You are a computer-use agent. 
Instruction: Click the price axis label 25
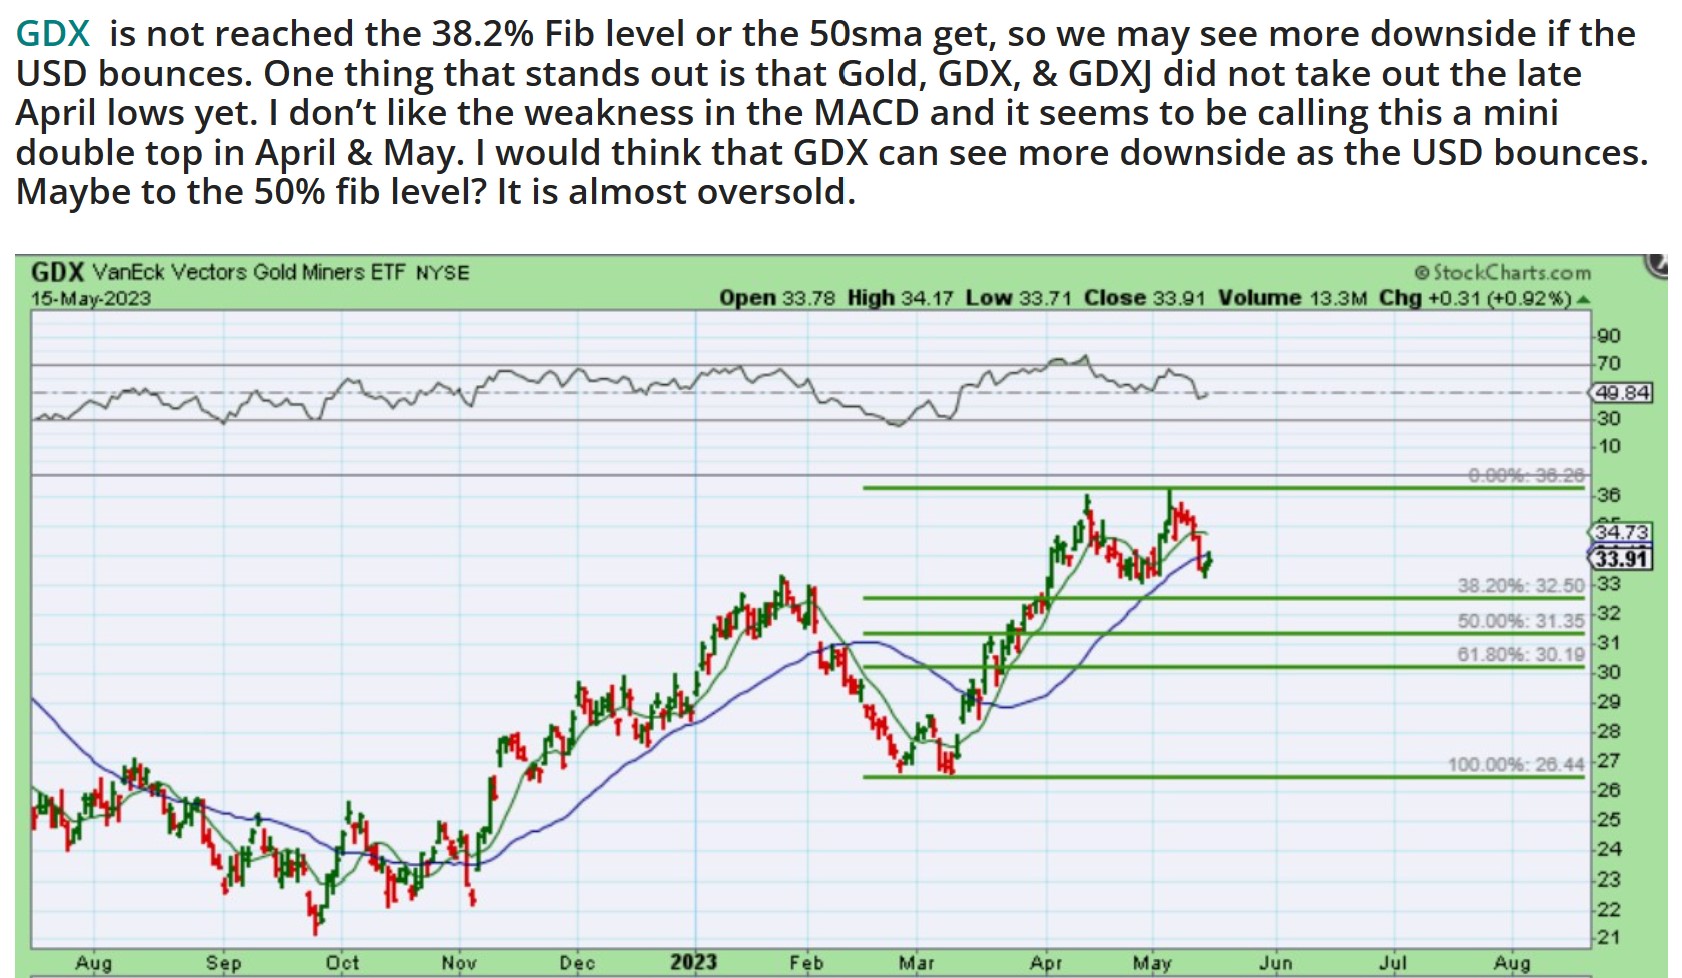click(1609, 820)
